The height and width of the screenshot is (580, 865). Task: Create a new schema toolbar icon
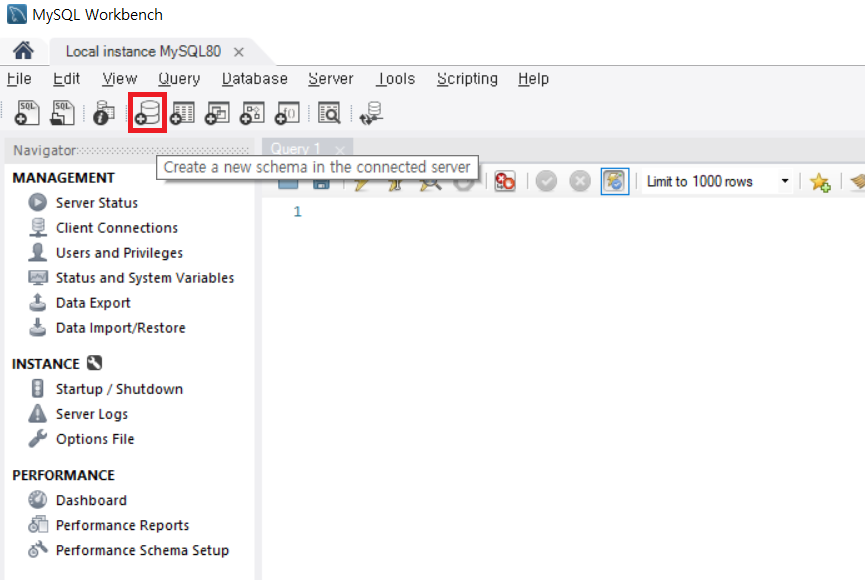pos(147,113)
